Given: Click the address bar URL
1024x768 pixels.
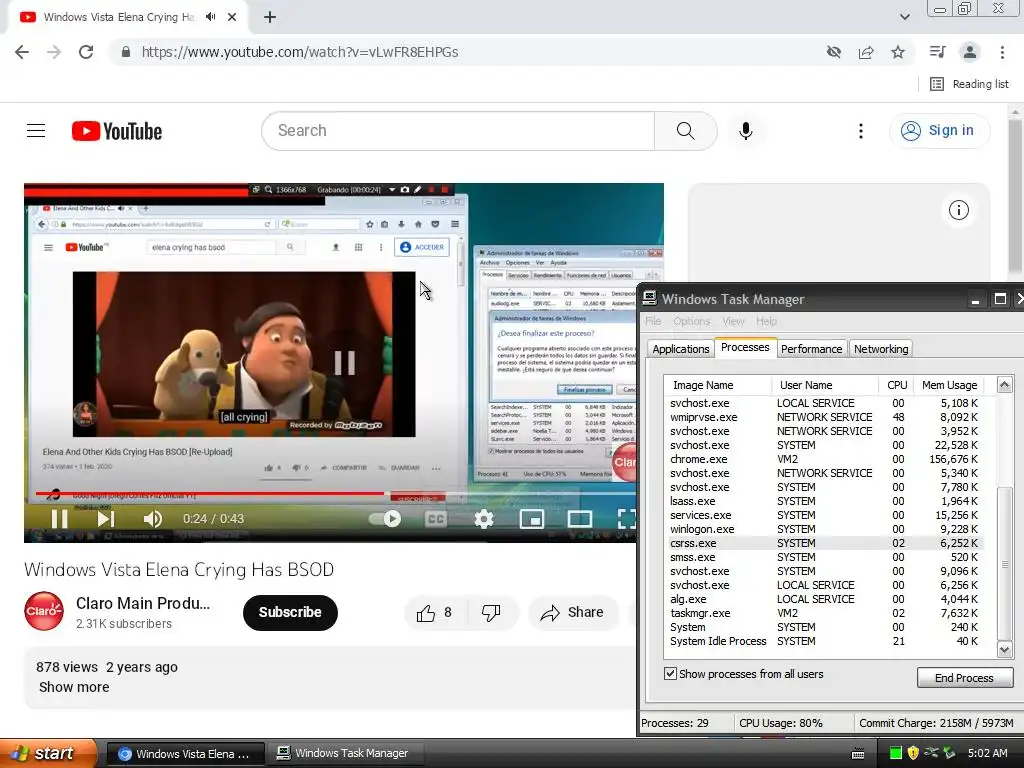Looking at the screenshot, I should click(x=300, y=52).
